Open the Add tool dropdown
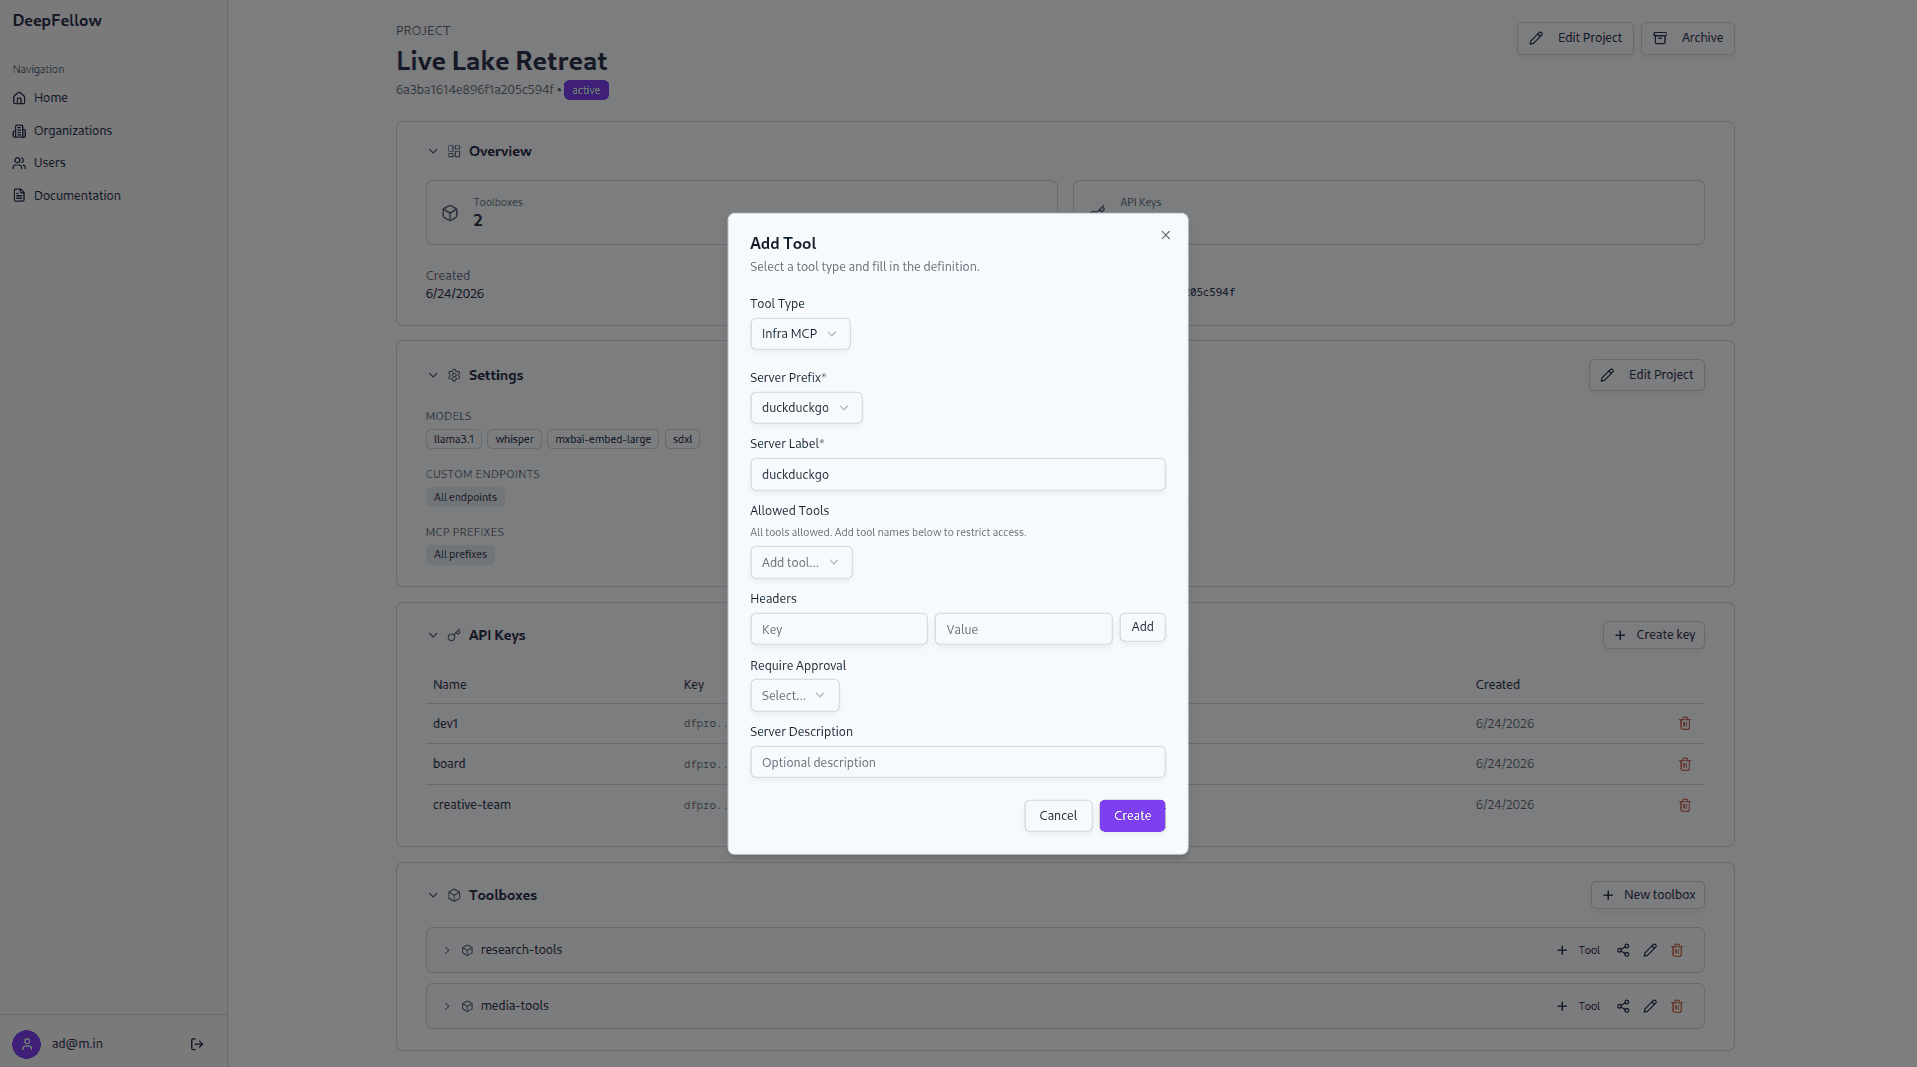This screenshot has height=1067, width=1917. [801, 563]
